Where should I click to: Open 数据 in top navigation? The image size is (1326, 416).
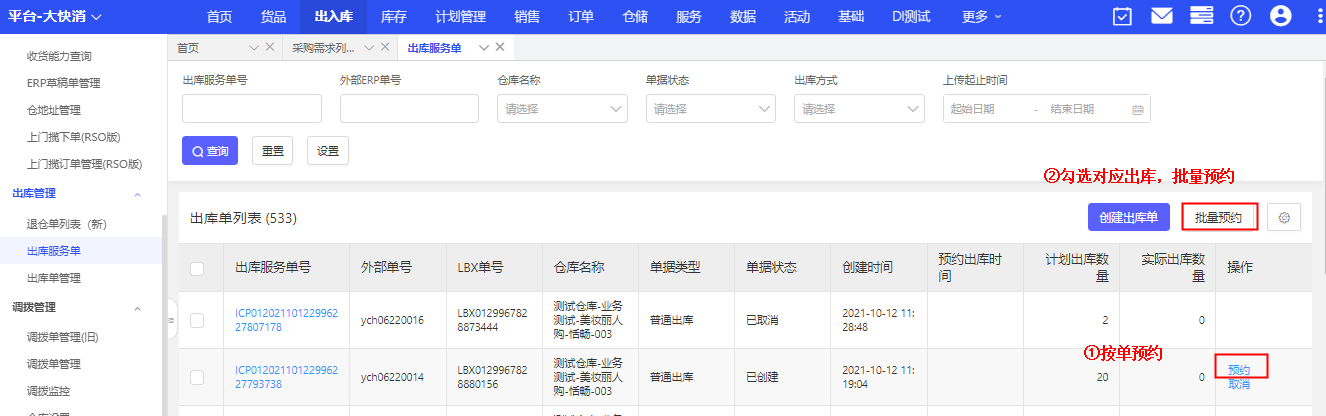[x=743, y=16]
